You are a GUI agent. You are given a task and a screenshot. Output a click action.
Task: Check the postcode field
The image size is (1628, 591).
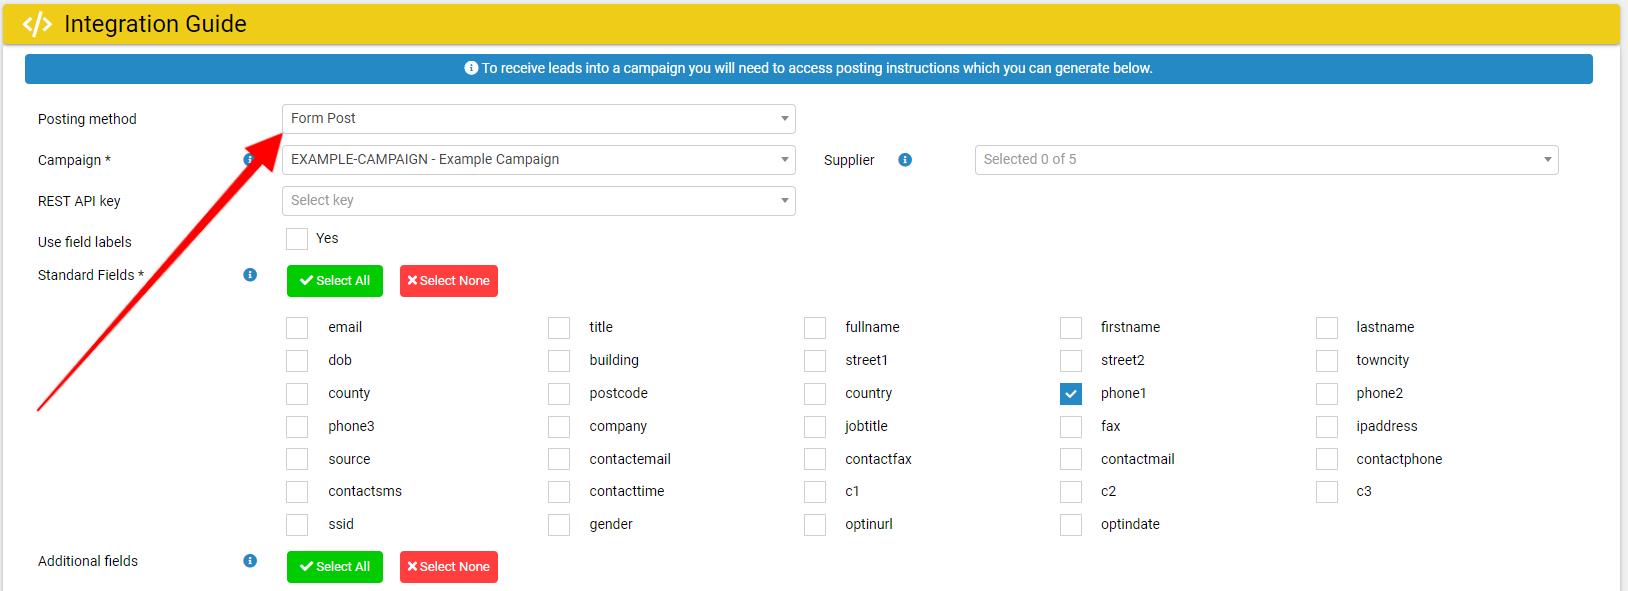coord(559,394)
